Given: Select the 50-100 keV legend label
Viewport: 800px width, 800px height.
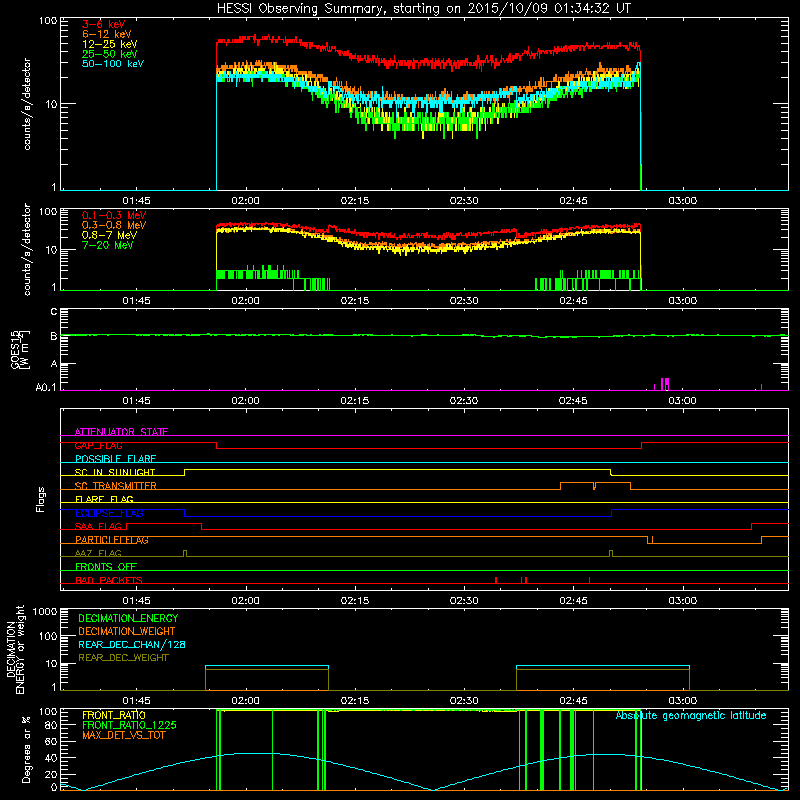Looking at the screenshot, I should 113,64.
